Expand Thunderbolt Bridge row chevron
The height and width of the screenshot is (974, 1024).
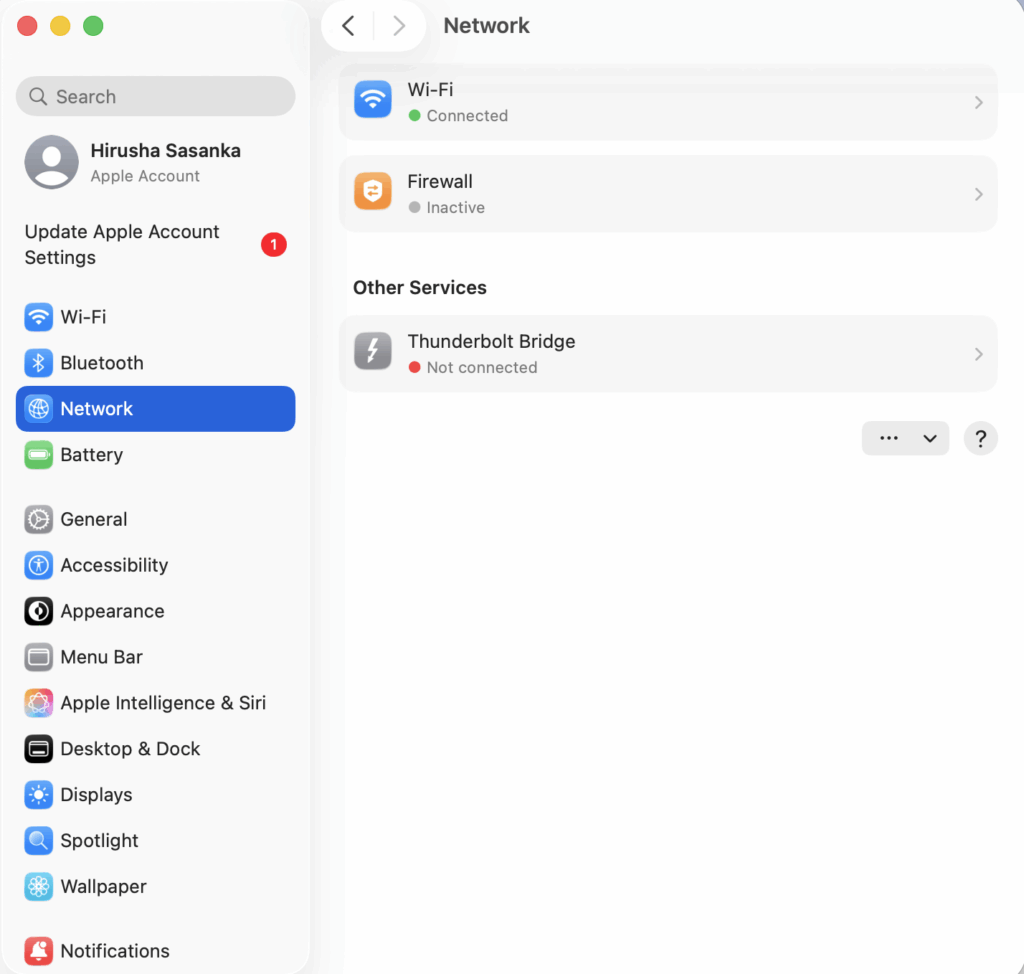point(978,354)
